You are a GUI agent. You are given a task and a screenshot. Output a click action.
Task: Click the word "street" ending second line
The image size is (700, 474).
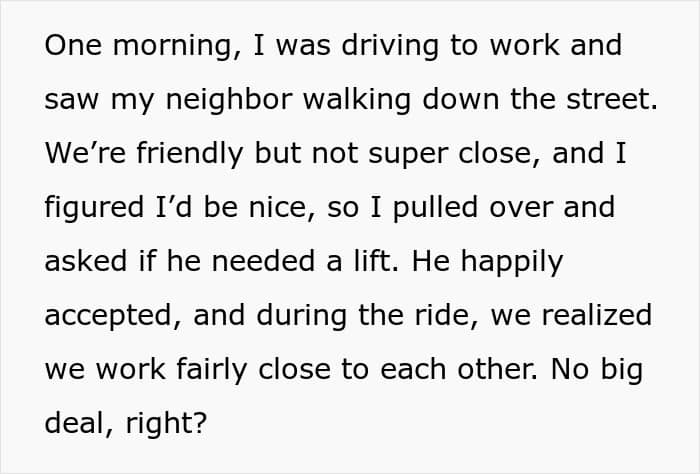click(608, 100)
